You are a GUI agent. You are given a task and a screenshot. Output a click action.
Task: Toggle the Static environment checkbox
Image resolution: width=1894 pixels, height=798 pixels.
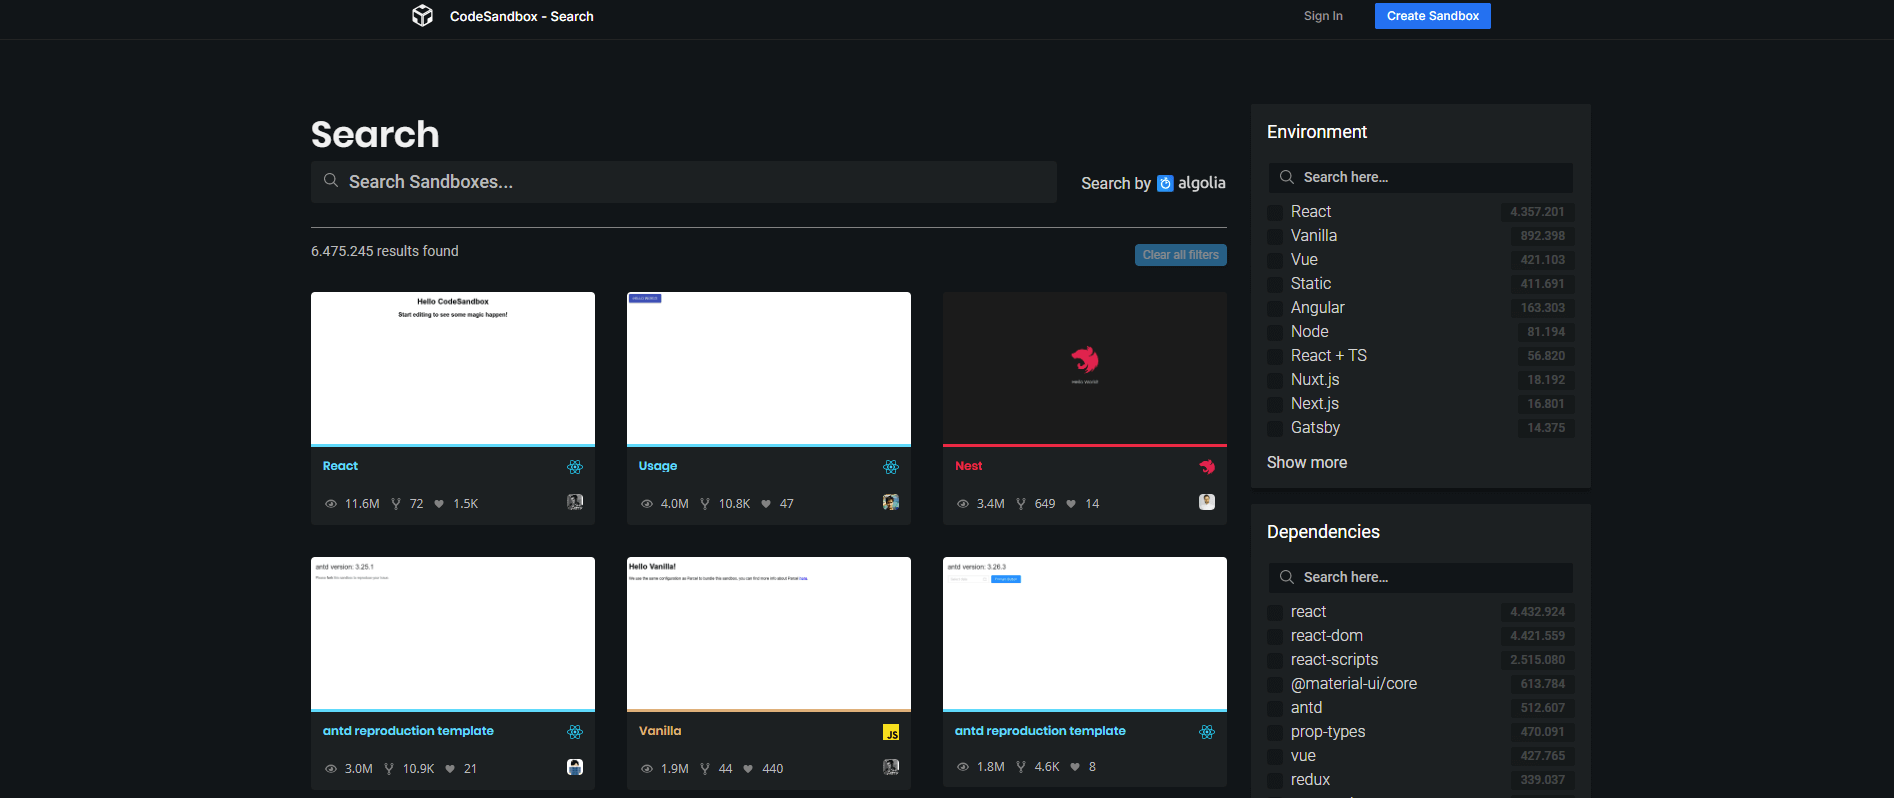click(1275, 284)
